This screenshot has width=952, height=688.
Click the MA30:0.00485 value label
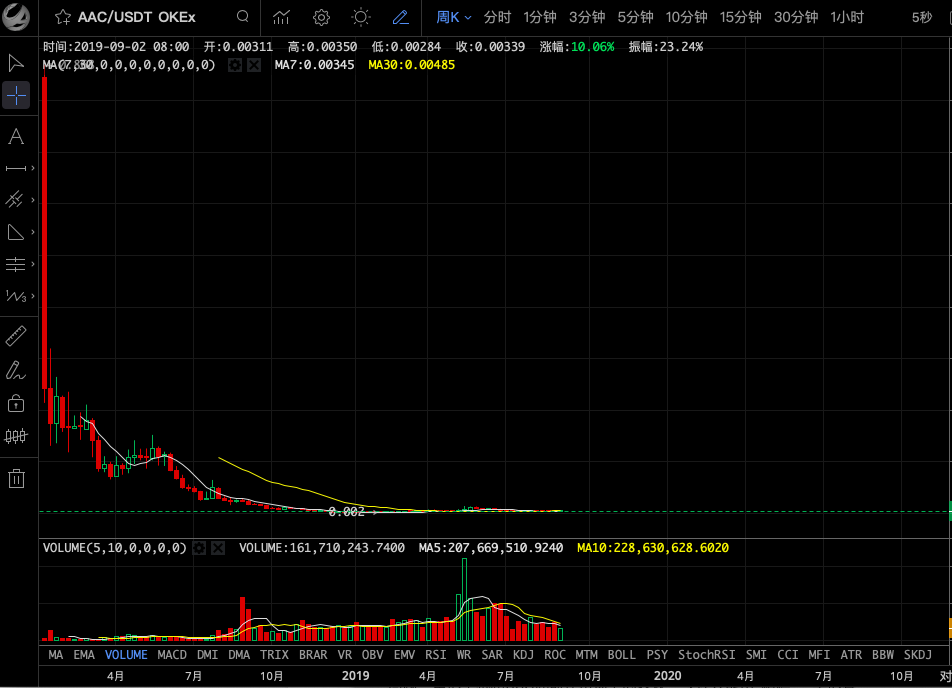coord(412,65)
